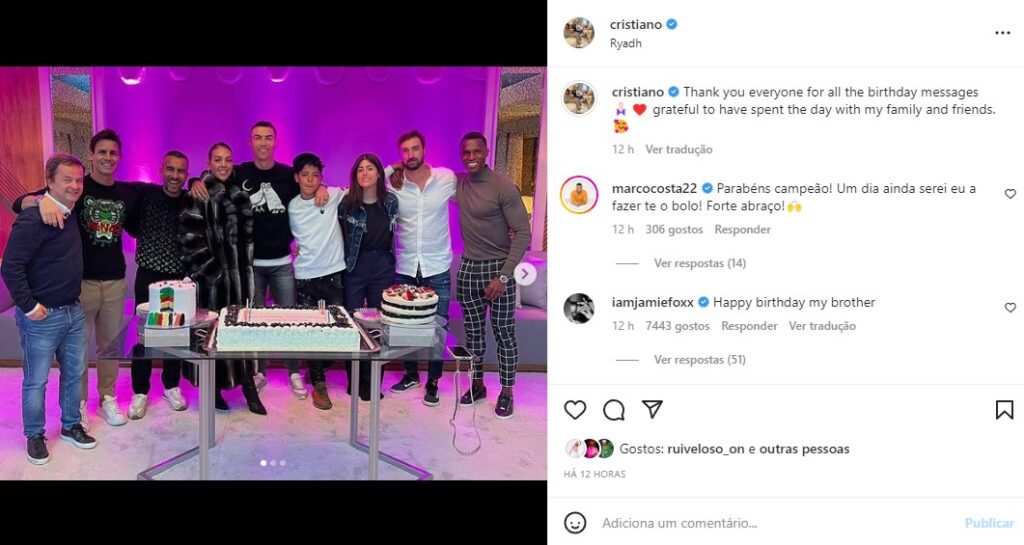
Task: Translate the caption with Ver tradução
Action: click(679, 149)
